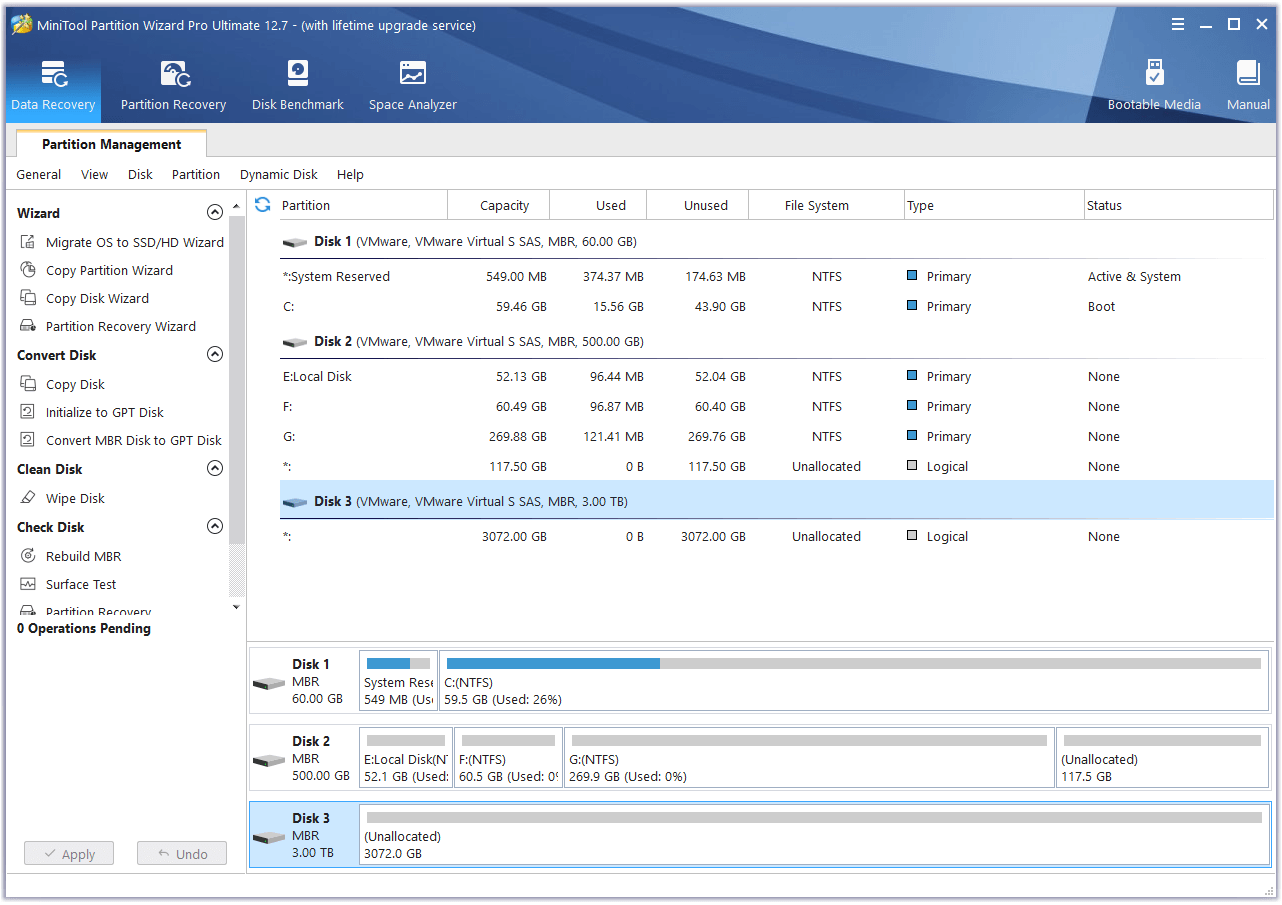Open the Dynamic Disk menu
1282x905 pixels.
(279, 174)
